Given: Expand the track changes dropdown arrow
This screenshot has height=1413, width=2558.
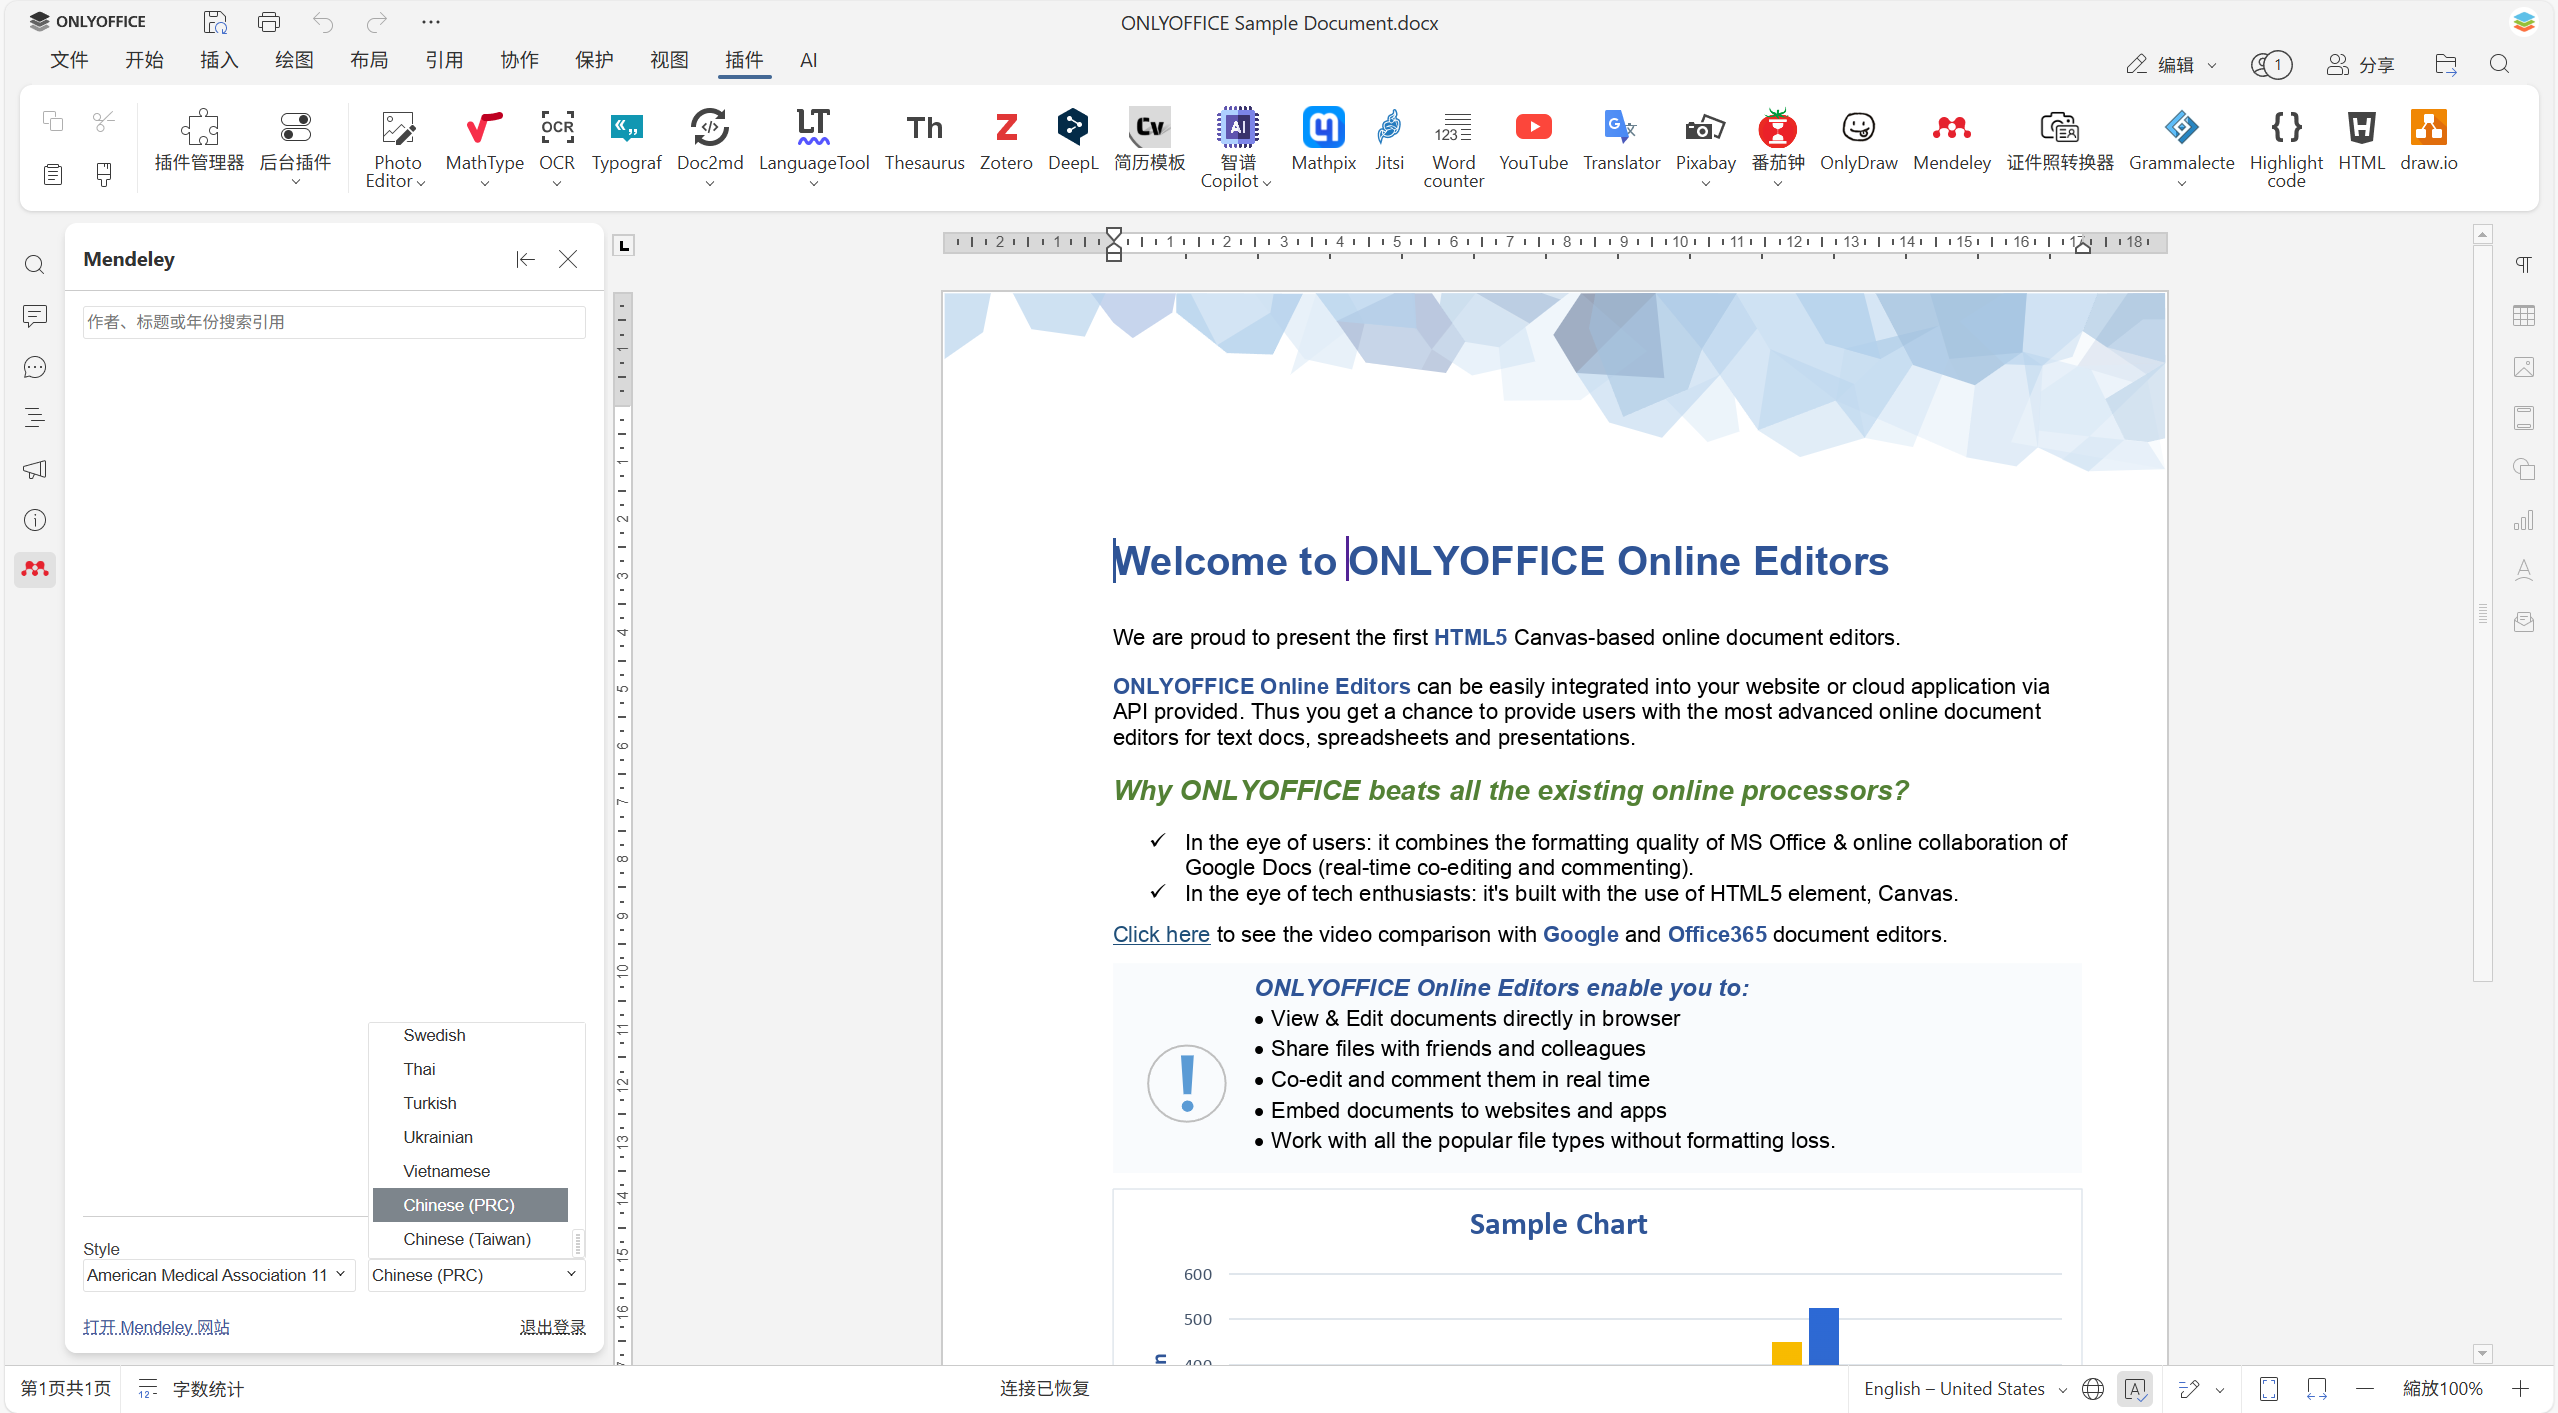Looking at the screenshot, I should coord(2220,1389).
